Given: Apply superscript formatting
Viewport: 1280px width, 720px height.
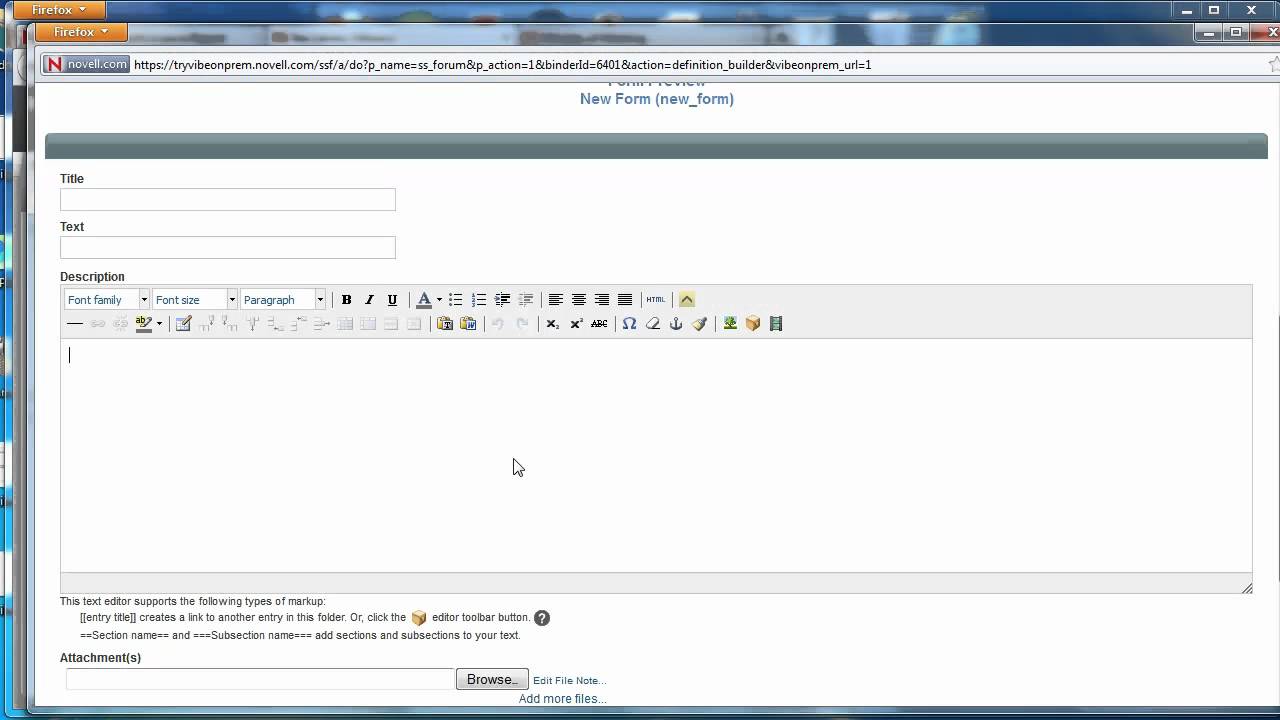Looking at the screenshot, I should click(x=576, y=324).
